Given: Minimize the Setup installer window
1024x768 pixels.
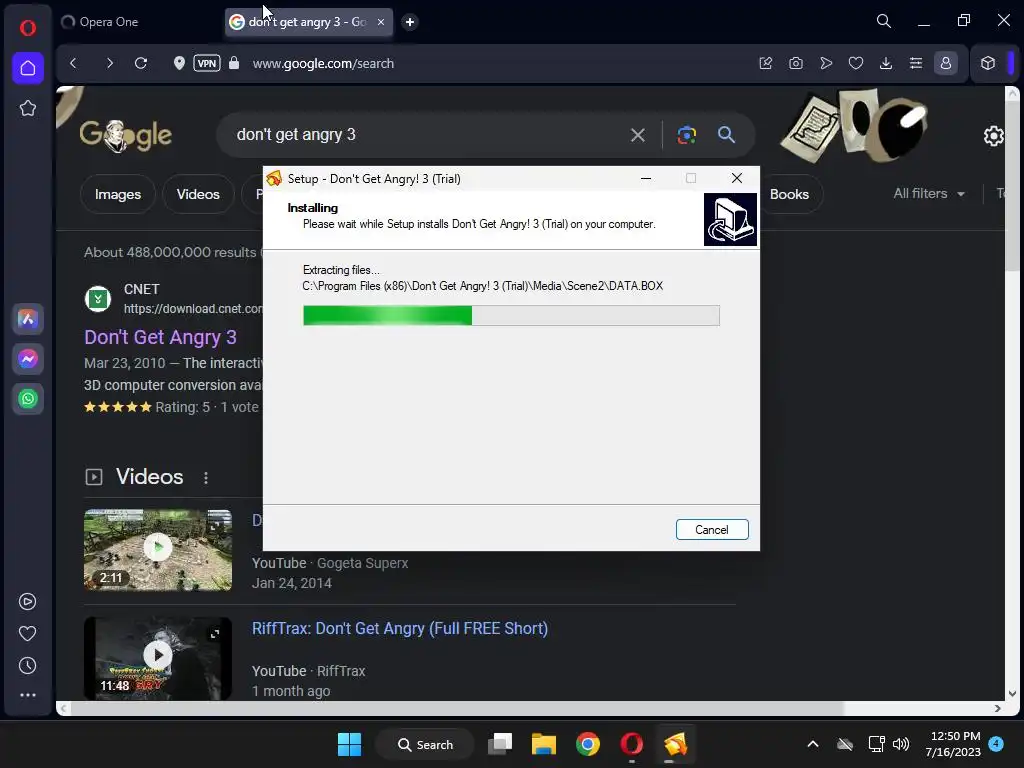Looking at the screenshot, I should click(646, 178).
